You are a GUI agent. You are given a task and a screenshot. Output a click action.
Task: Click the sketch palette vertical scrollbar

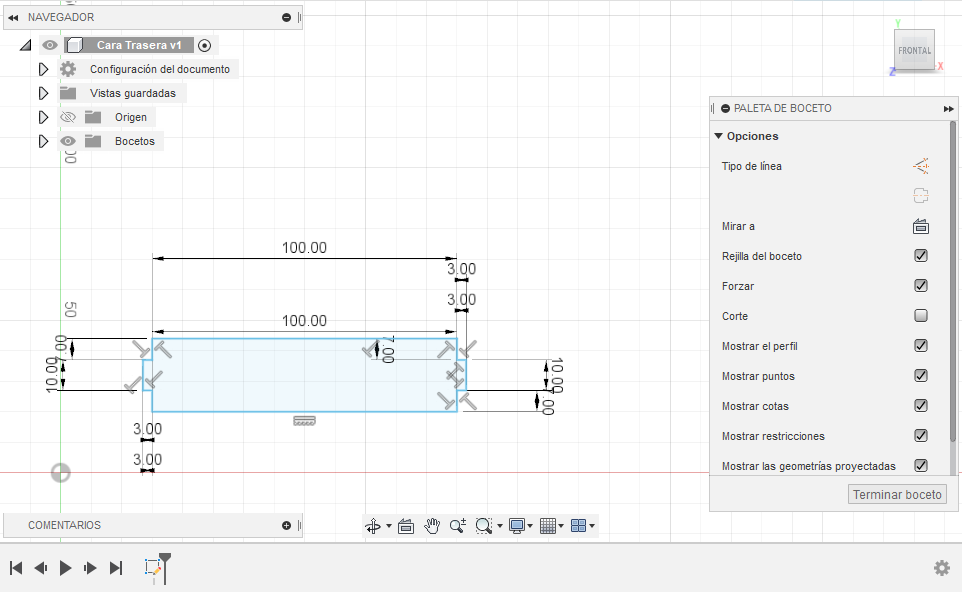pyautogui.click(x=953, y=281)
